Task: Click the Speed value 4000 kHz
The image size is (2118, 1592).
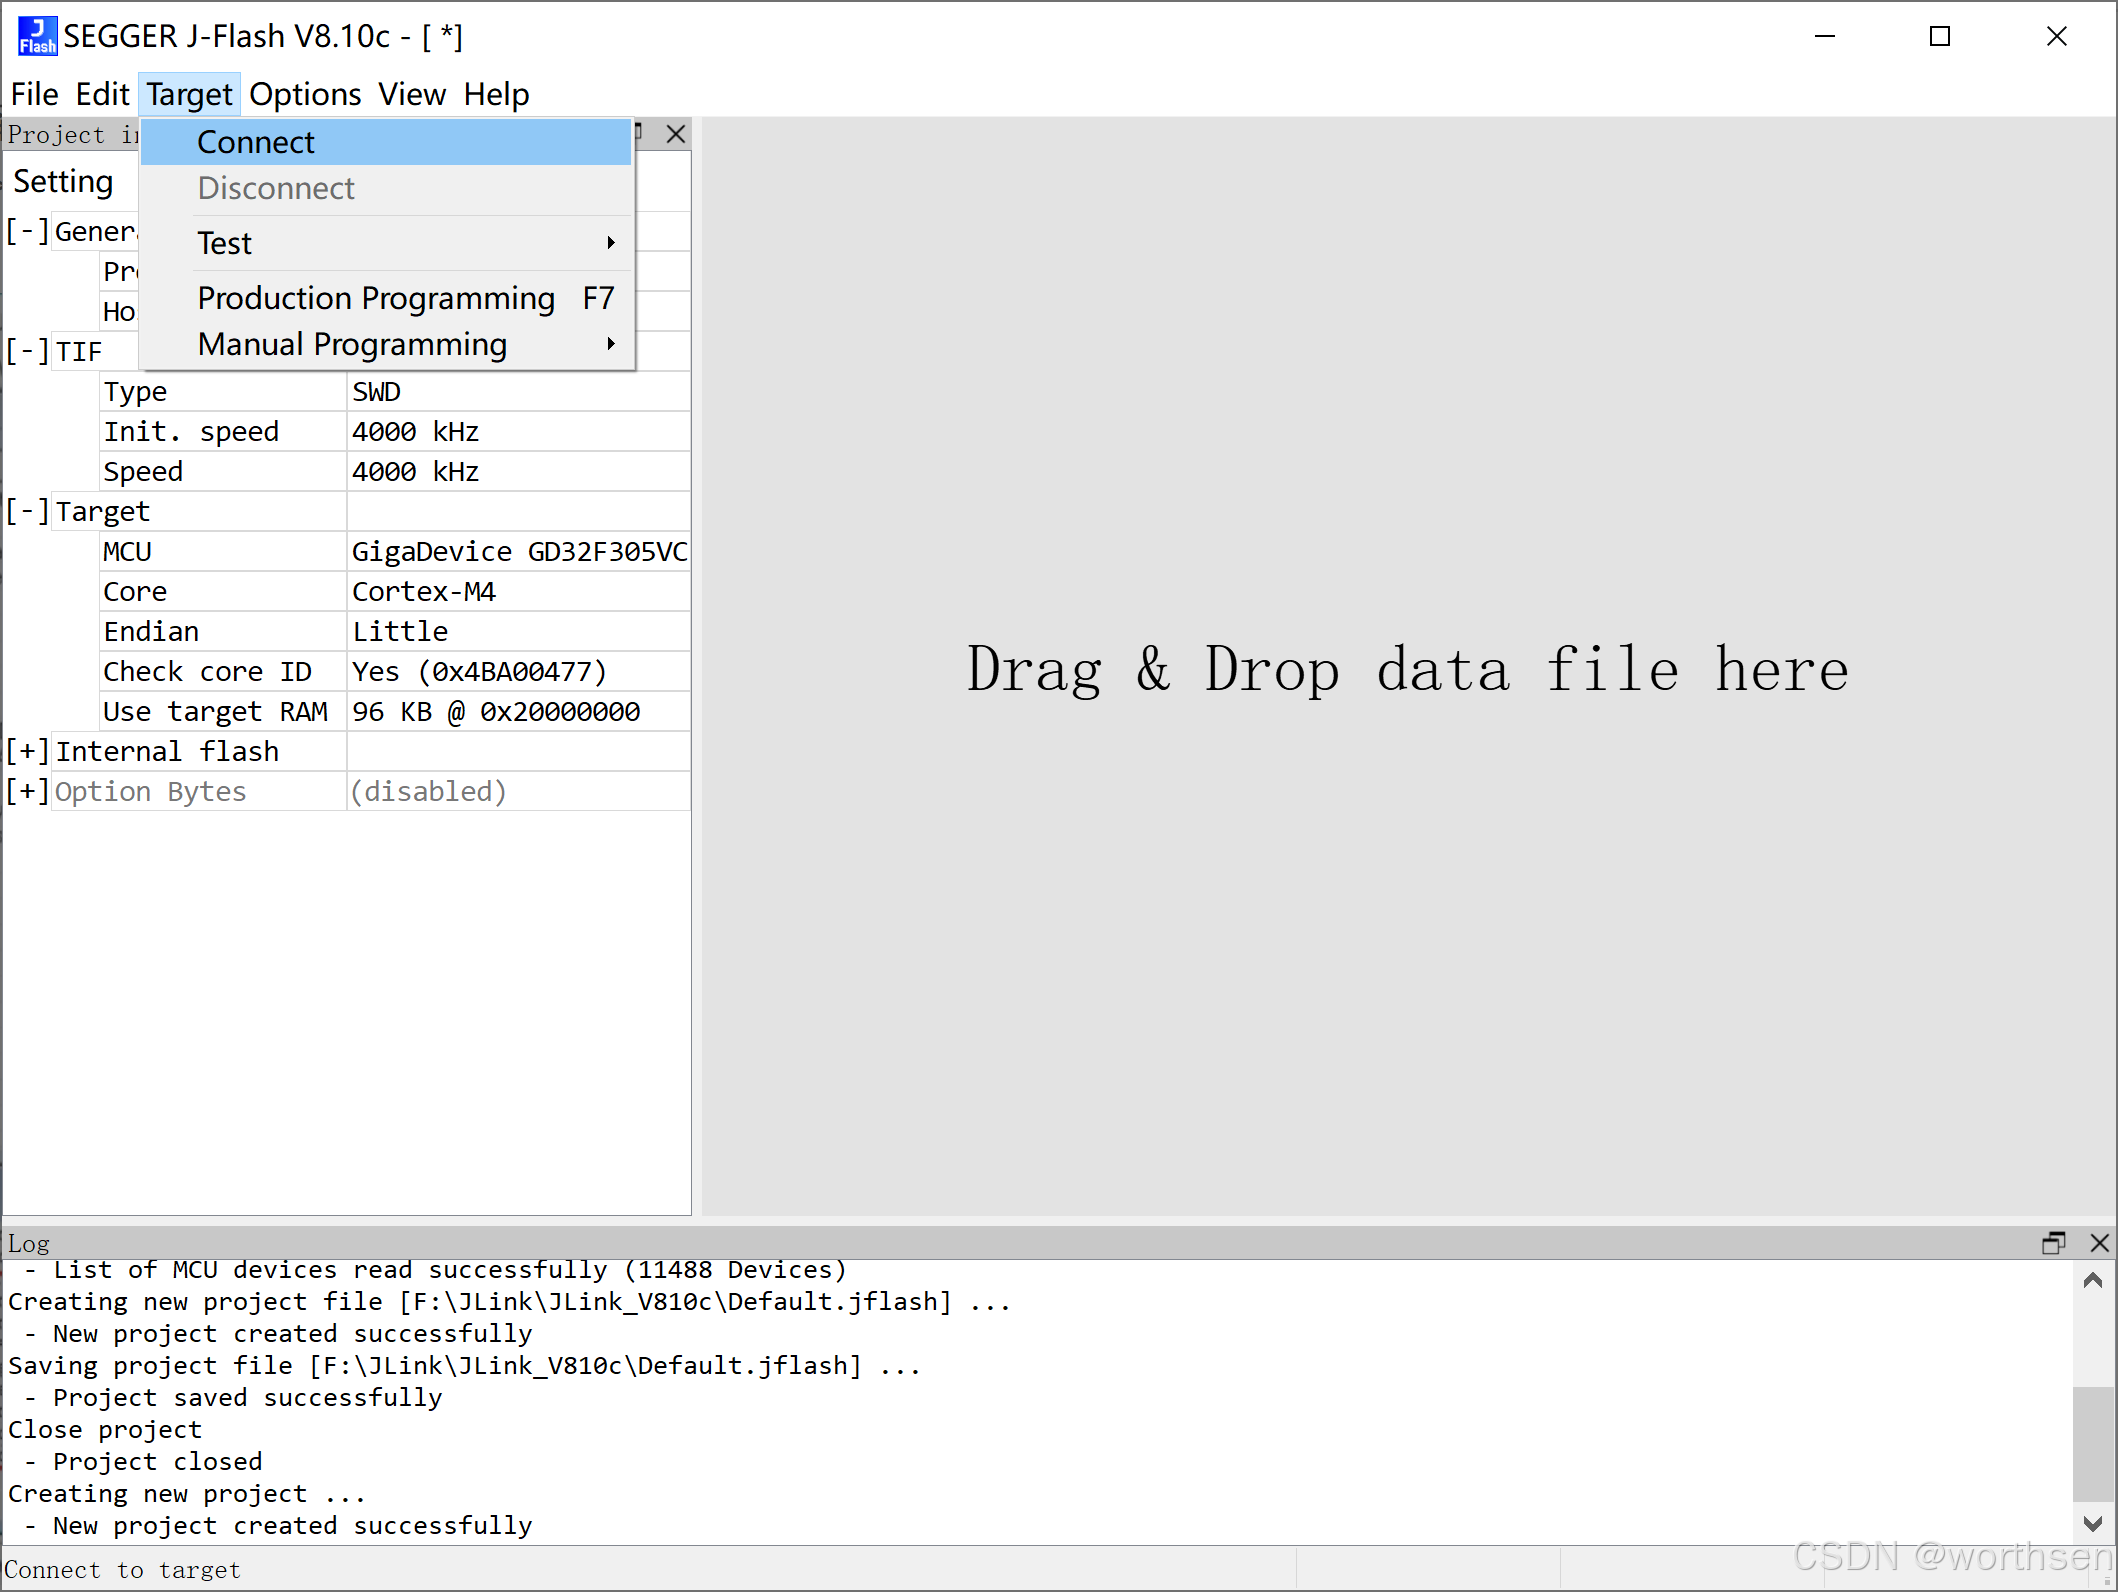Action: click(x=415, y=471)
